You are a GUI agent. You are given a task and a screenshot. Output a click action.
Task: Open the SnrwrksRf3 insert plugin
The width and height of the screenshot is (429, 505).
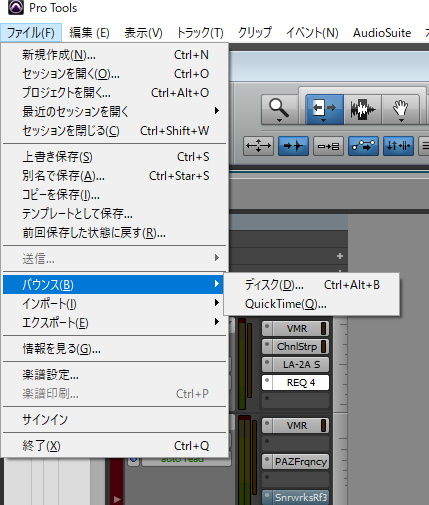[x=301, y=498]
